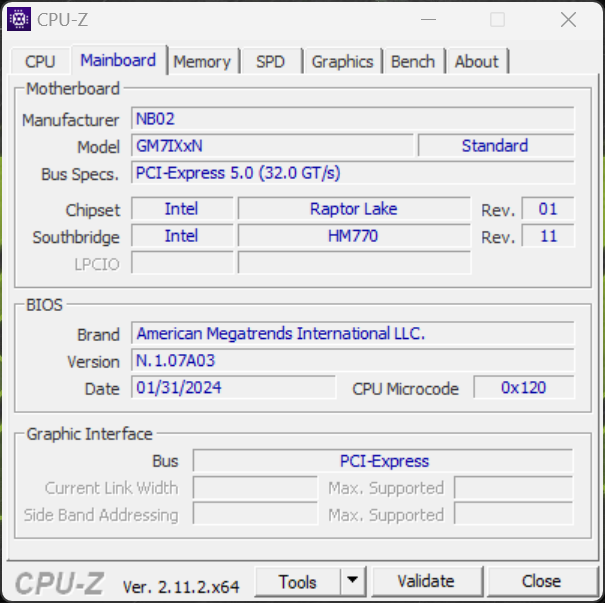The image size is (605, 603).
Task: Click the first empty LPCIO field
Action: (x=182, y=263)
